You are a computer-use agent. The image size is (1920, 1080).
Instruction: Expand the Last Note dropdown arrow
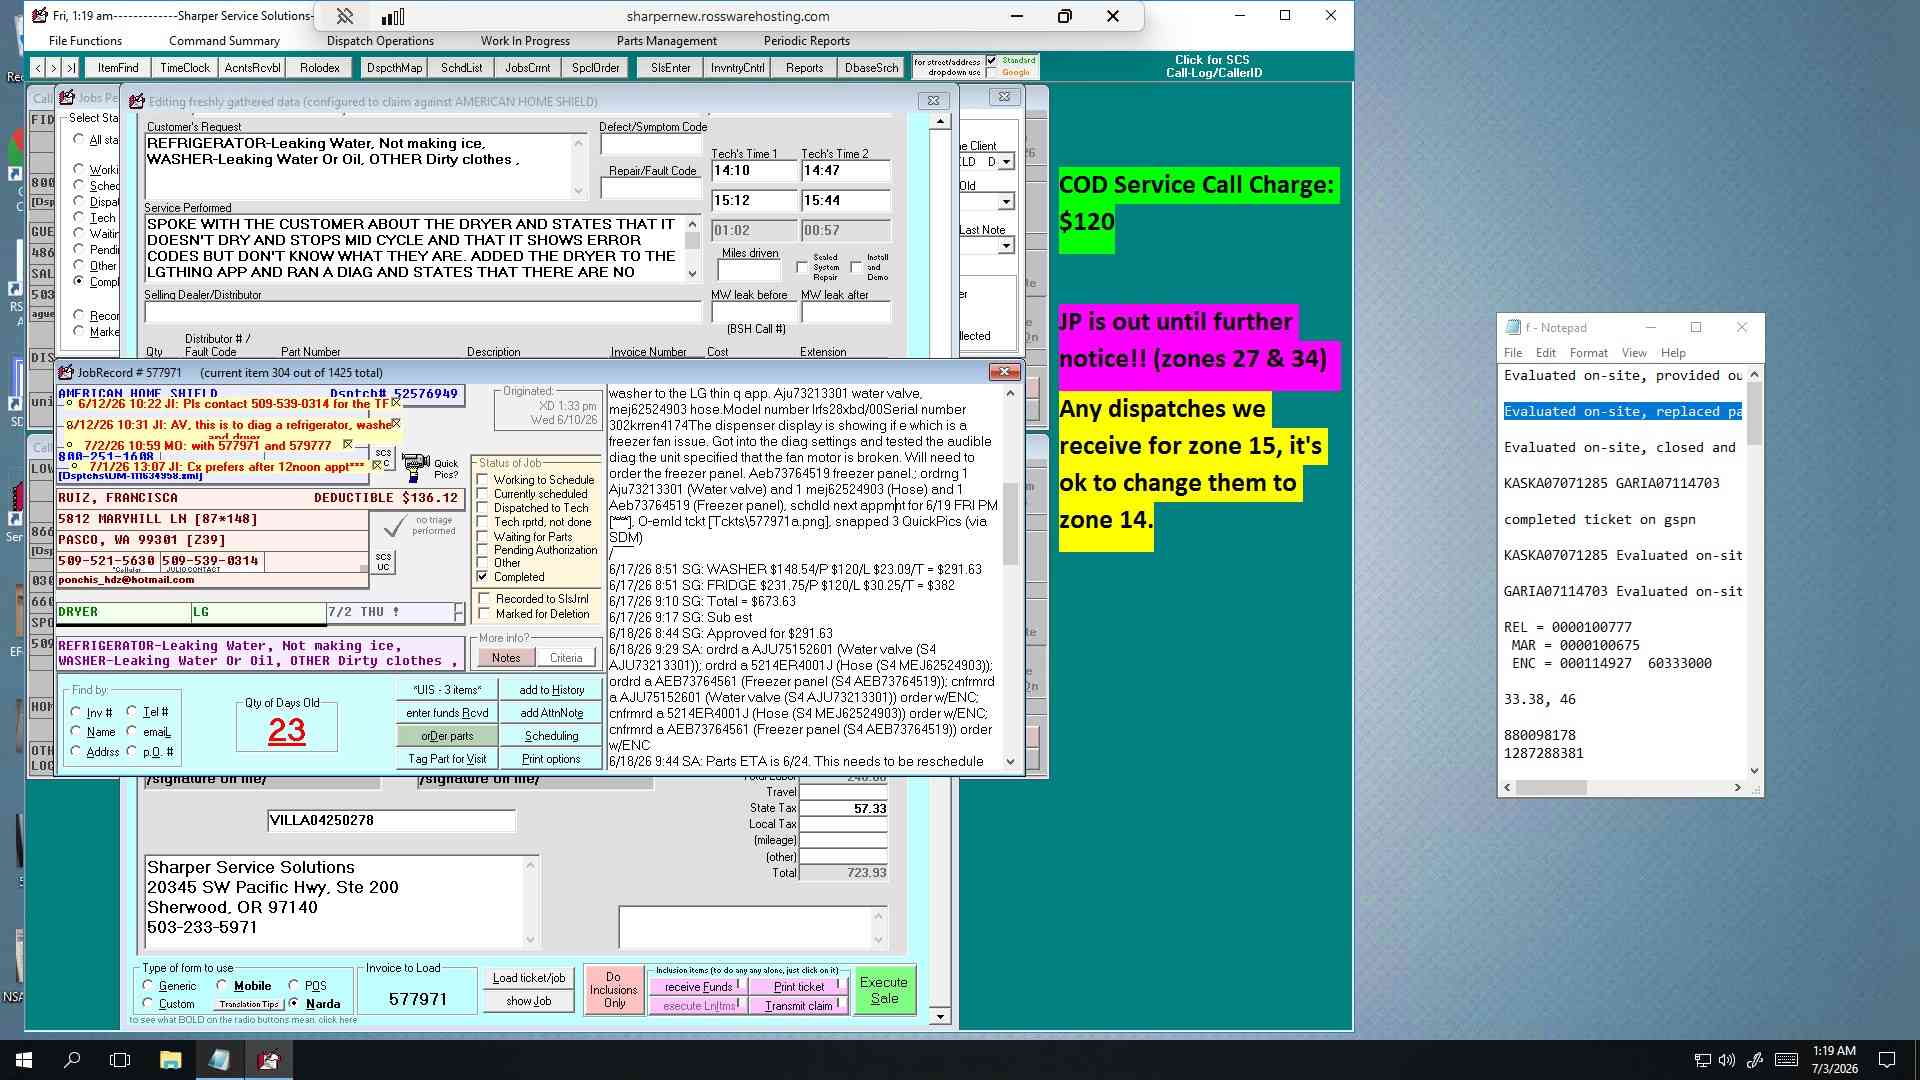click(x=1006, y=246)
